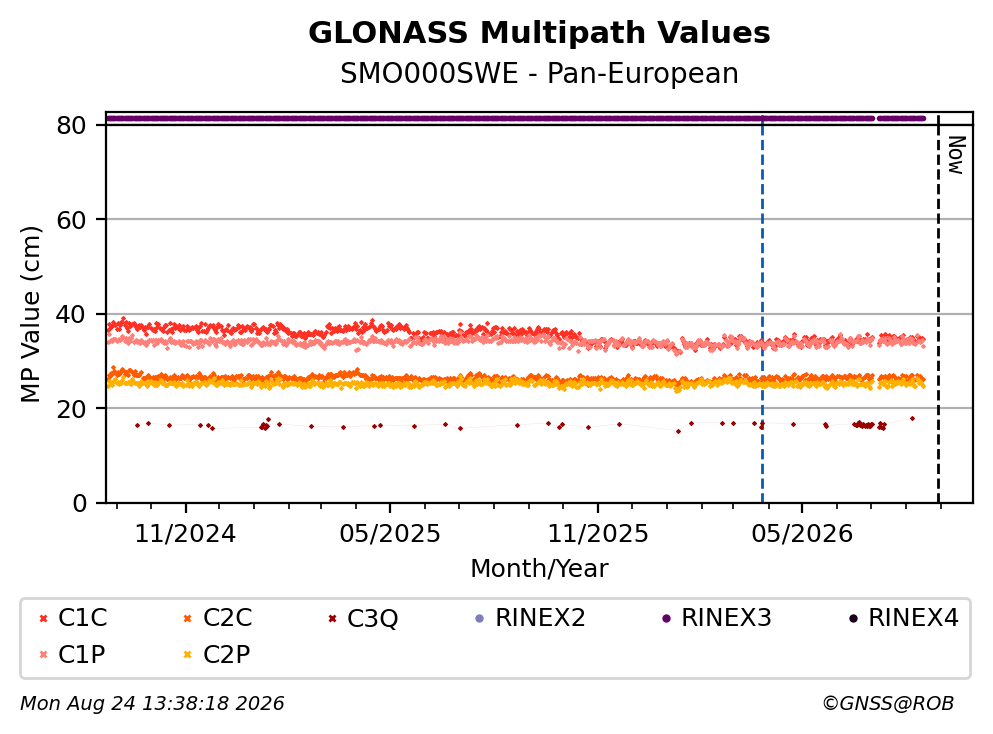
Task: Select the C1P legend label
Action: (81, 654)
